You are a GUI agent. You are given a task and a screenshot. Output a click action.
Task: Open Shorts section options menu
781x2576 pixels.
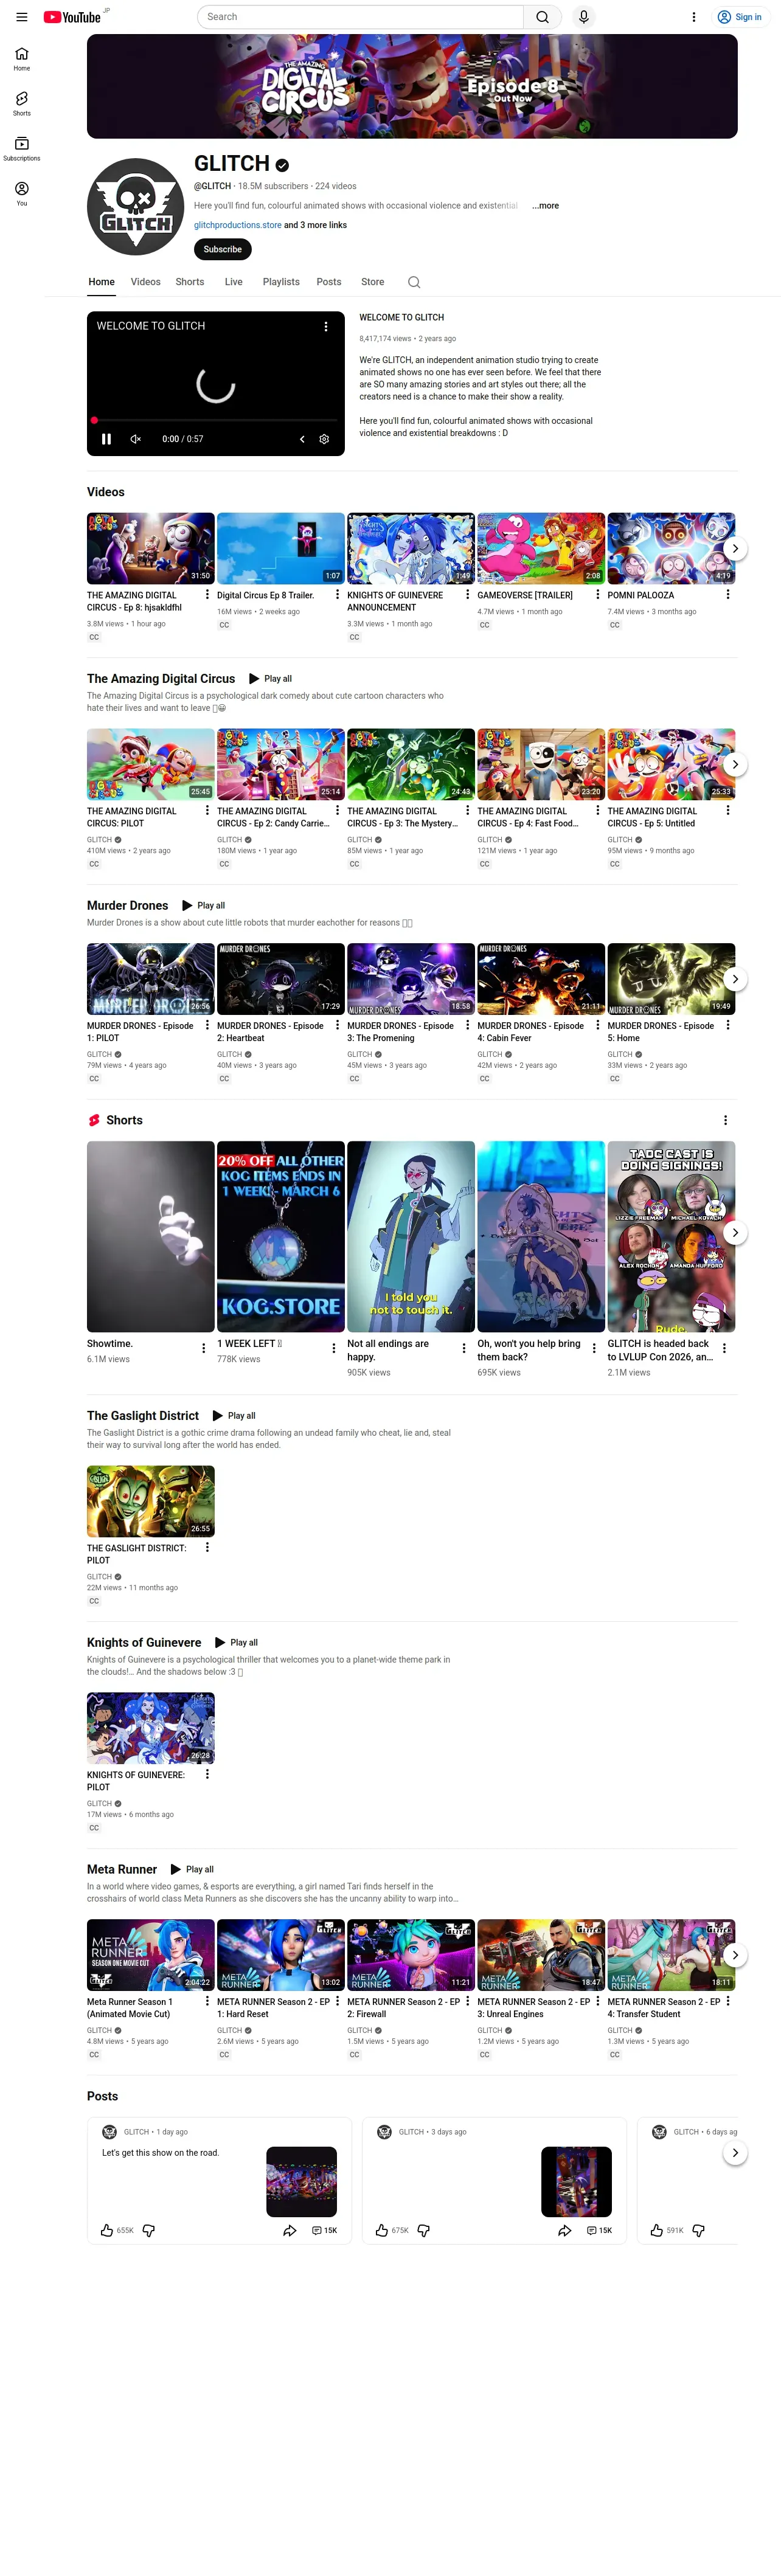tap(725, 1120)
